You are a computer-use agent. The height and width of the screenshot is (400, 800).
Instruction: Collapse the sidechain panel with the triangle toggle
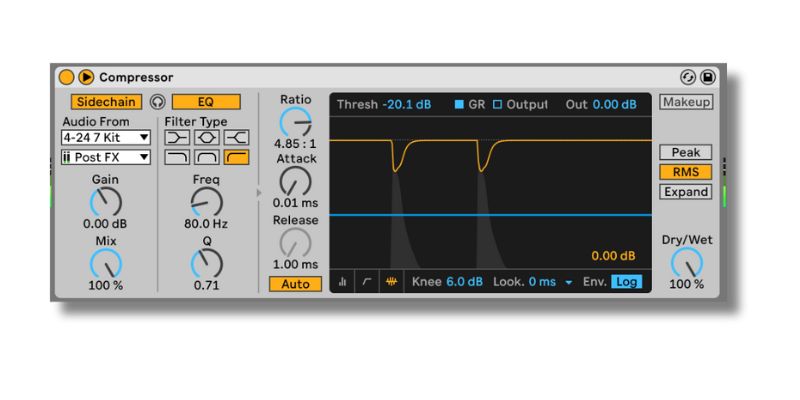(86, 78)
